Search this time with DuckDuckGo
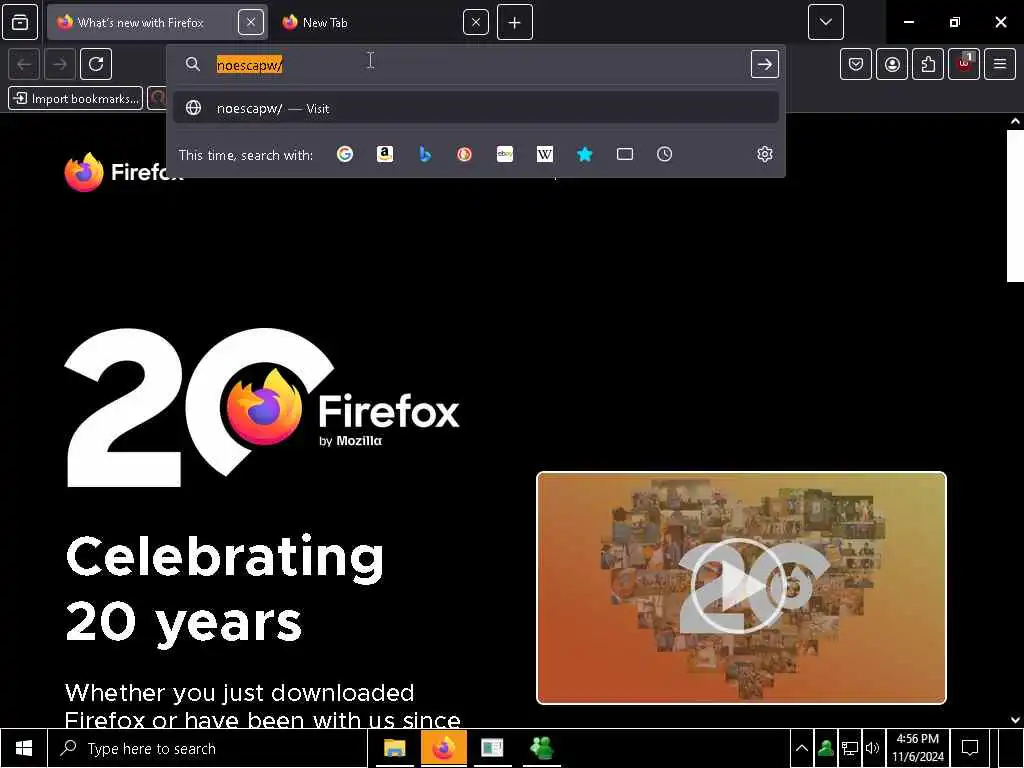The width and height of the screenshot is (1024, 768). click(464, 154)
